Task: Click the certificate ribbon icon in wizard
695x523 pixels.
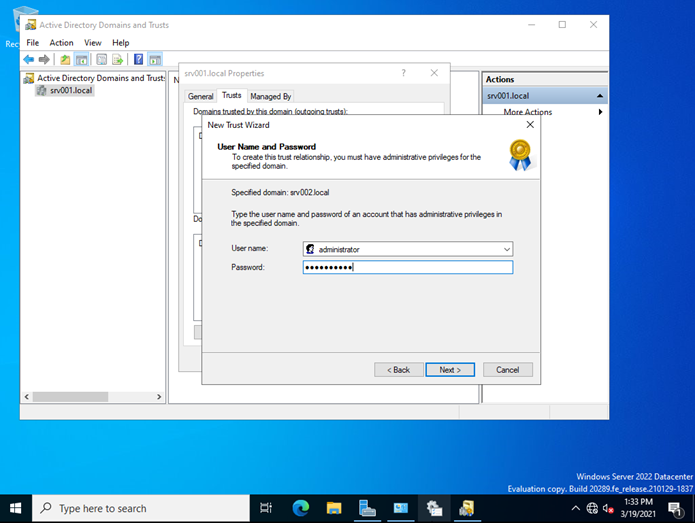Action: click(x=520, y=155)
